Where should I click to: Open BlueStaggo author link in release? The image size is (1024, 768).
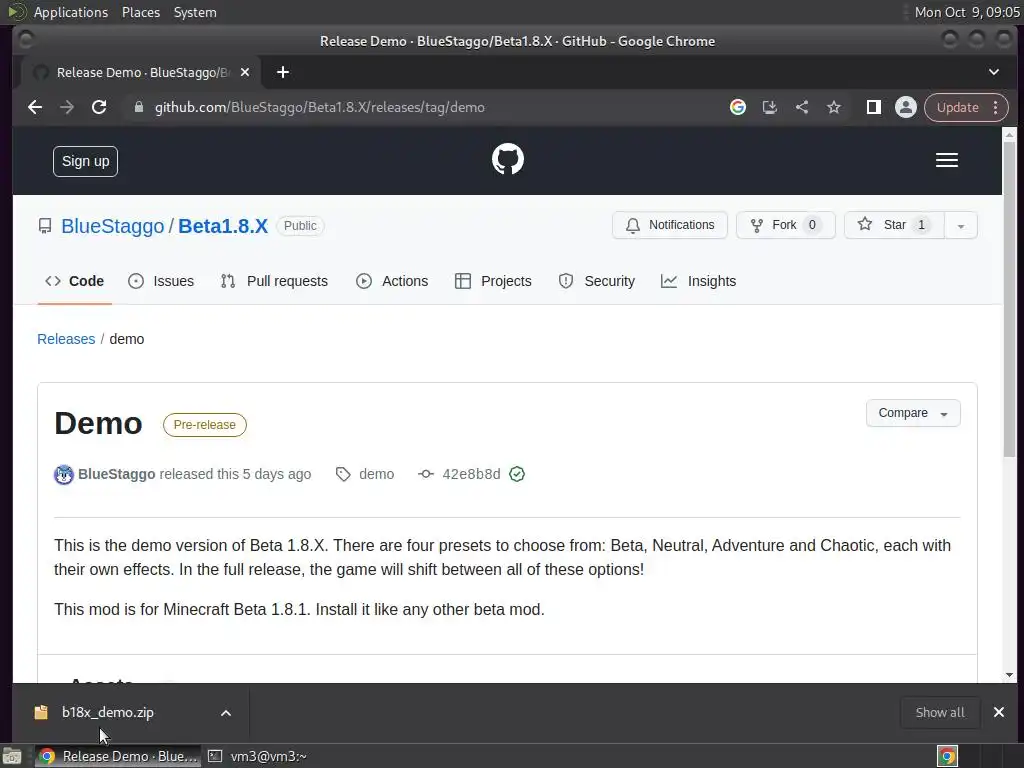116,474
